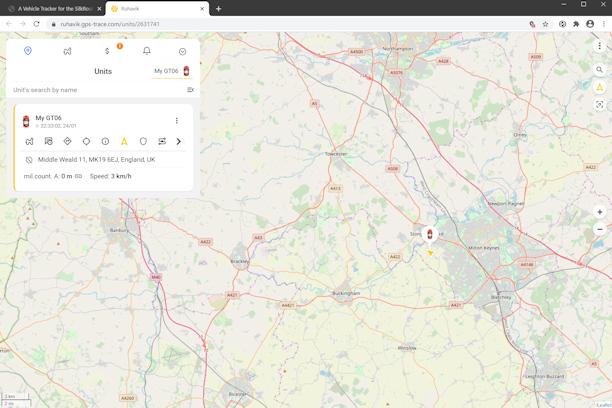The width and height of the screenshot is (612, 408).
Task: Expand more unit tools with right chevron
Action: [x=179, y=141]
